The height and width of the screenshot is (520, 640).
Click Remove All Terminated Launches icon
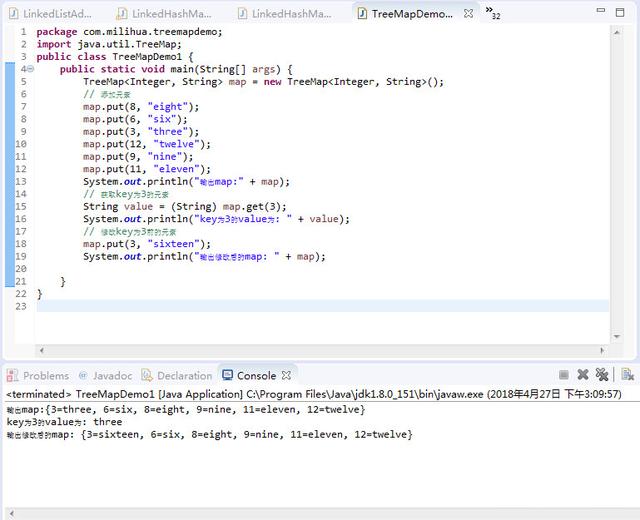click(x=602, y=375)
